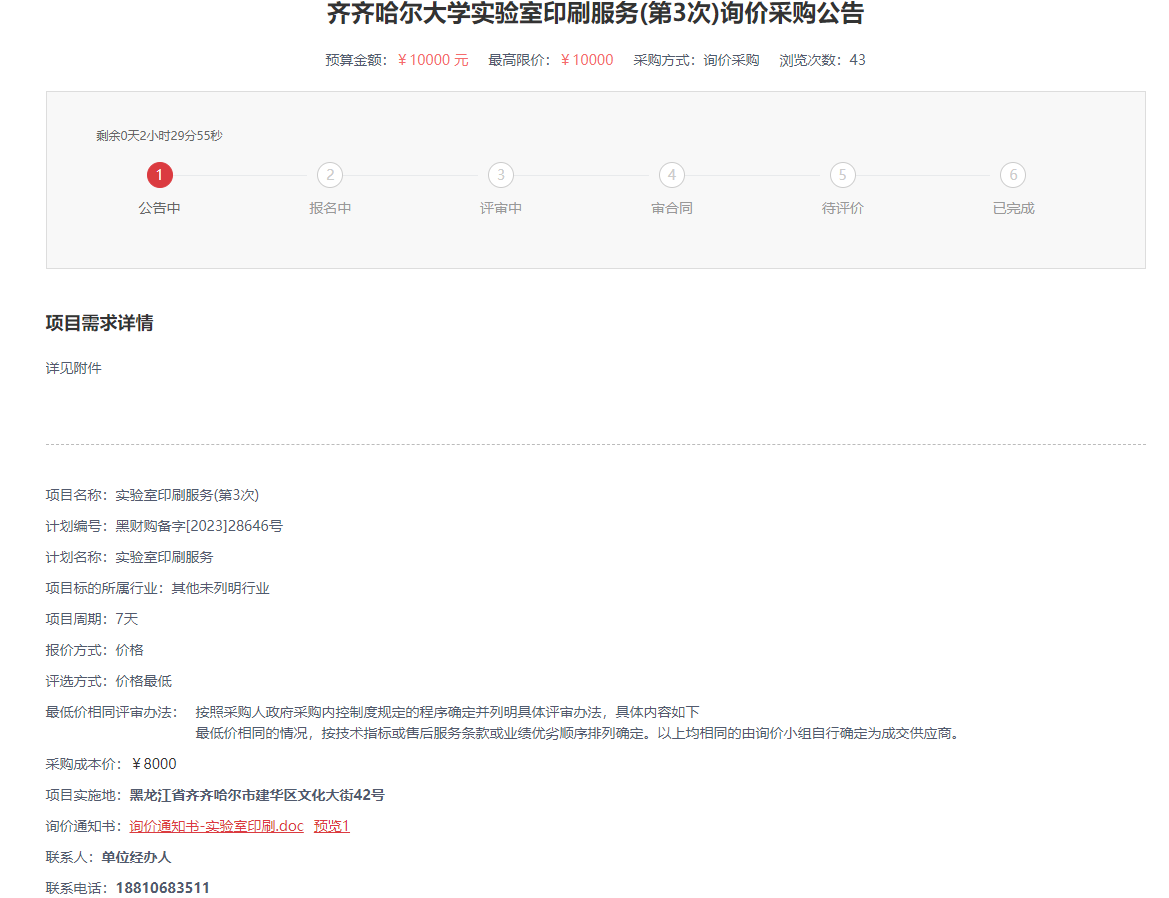The image size is (1169, 898).
Task: Click the red step 1 circle
Action: [160, 175]
